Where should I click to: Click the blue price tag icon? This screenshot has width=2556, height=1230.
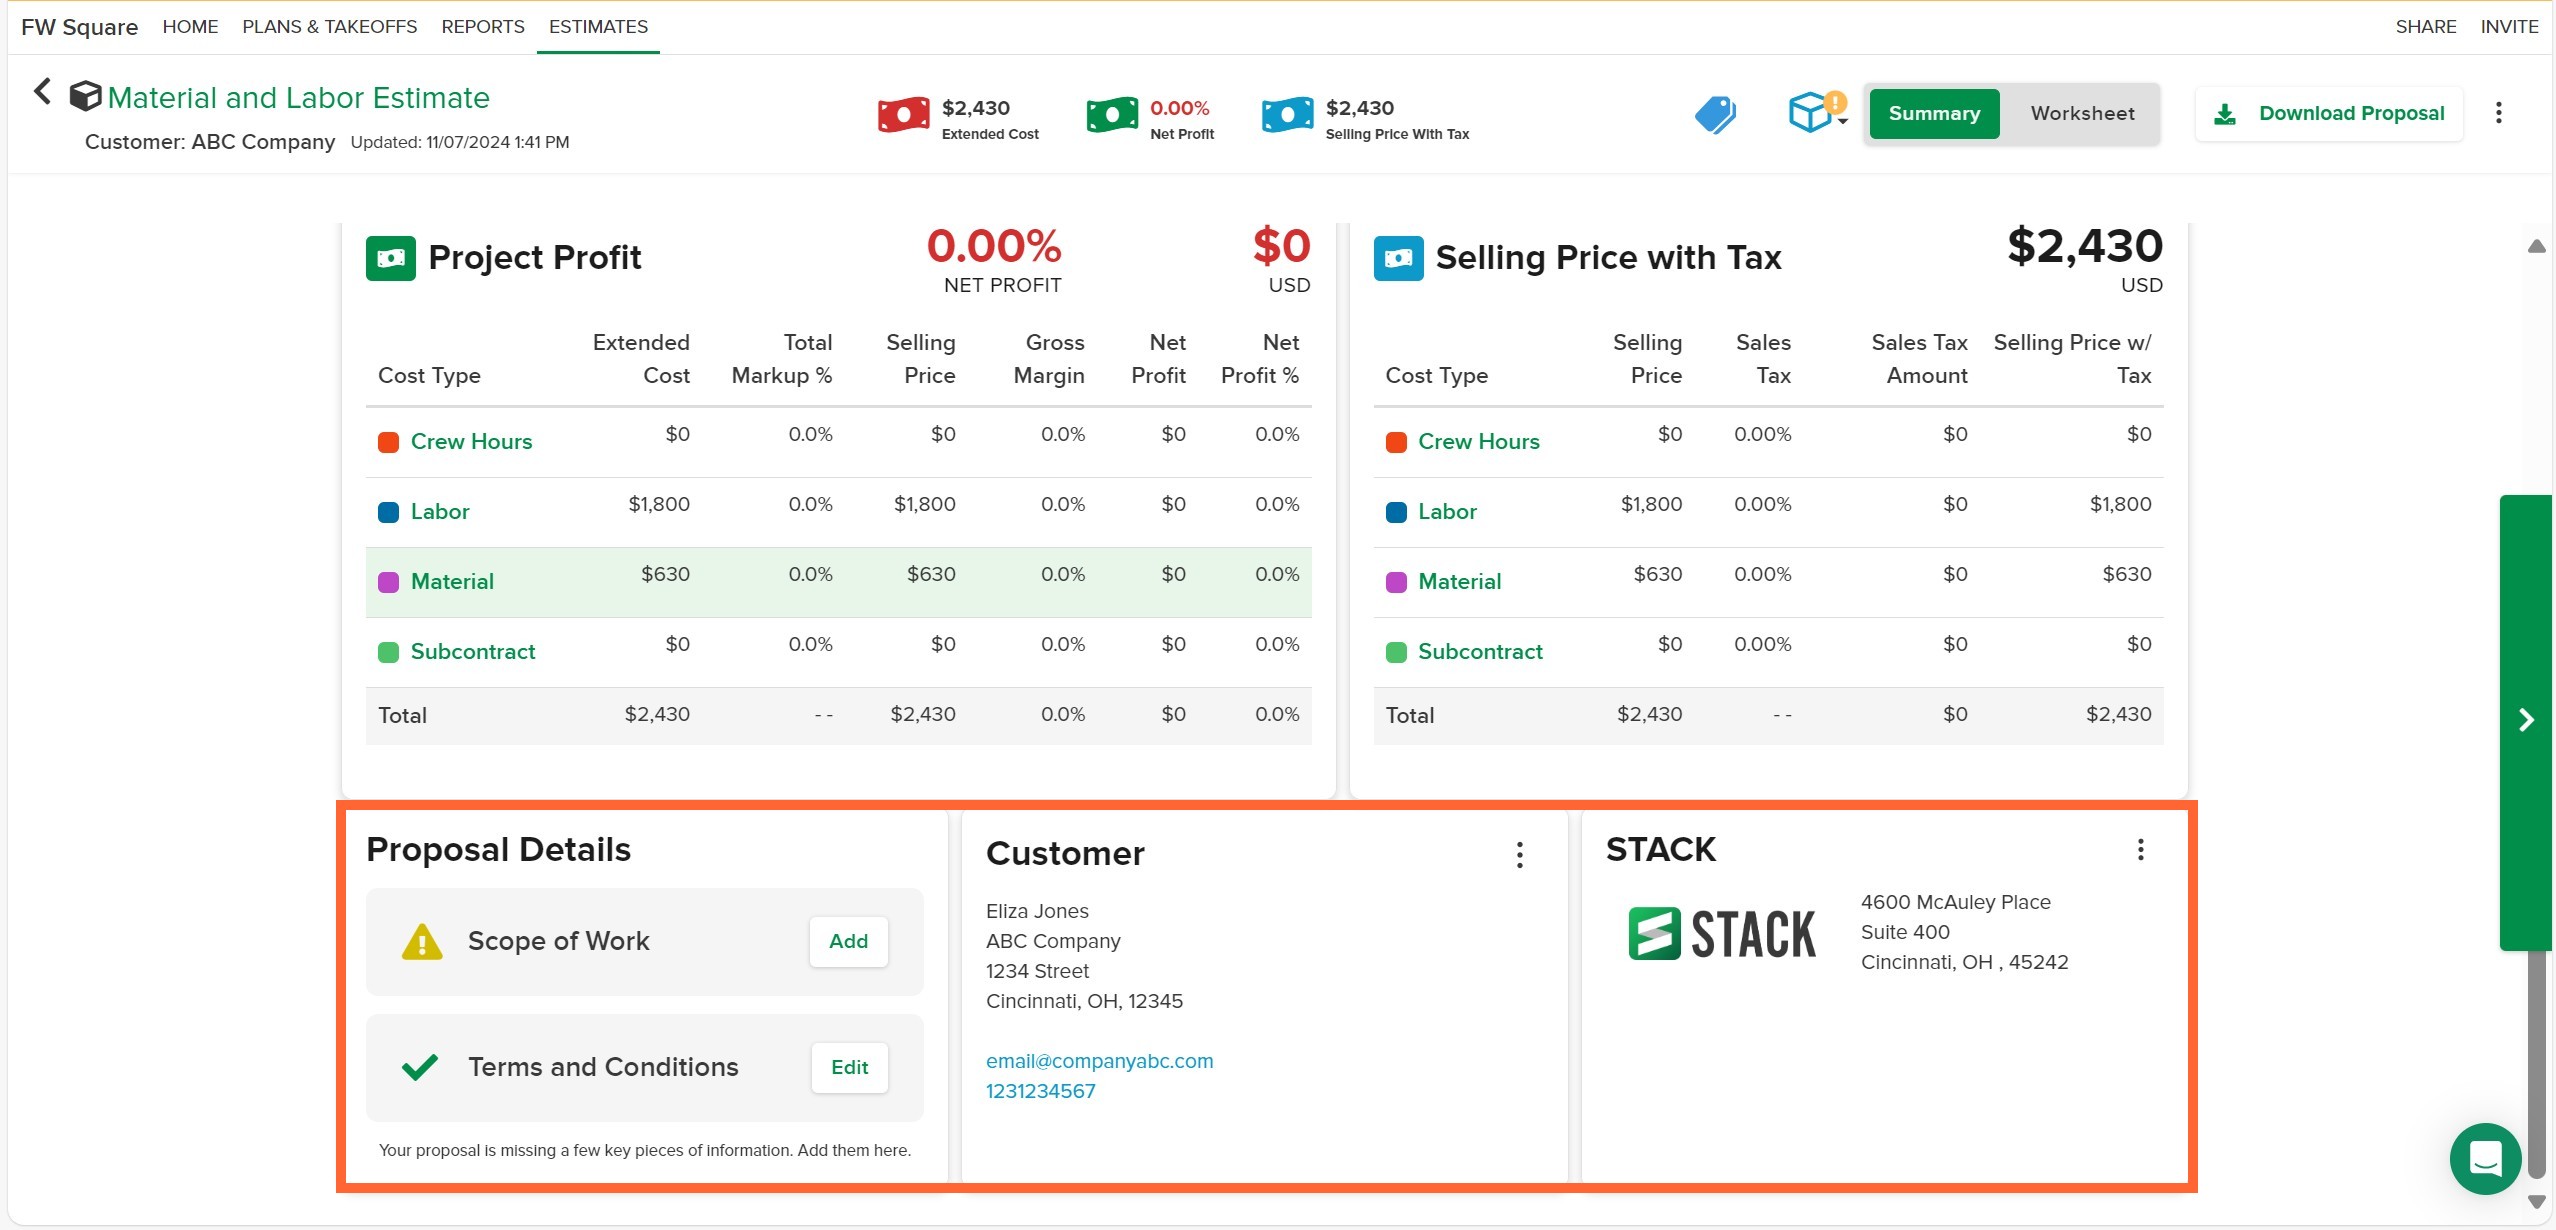pos(1715,114)
